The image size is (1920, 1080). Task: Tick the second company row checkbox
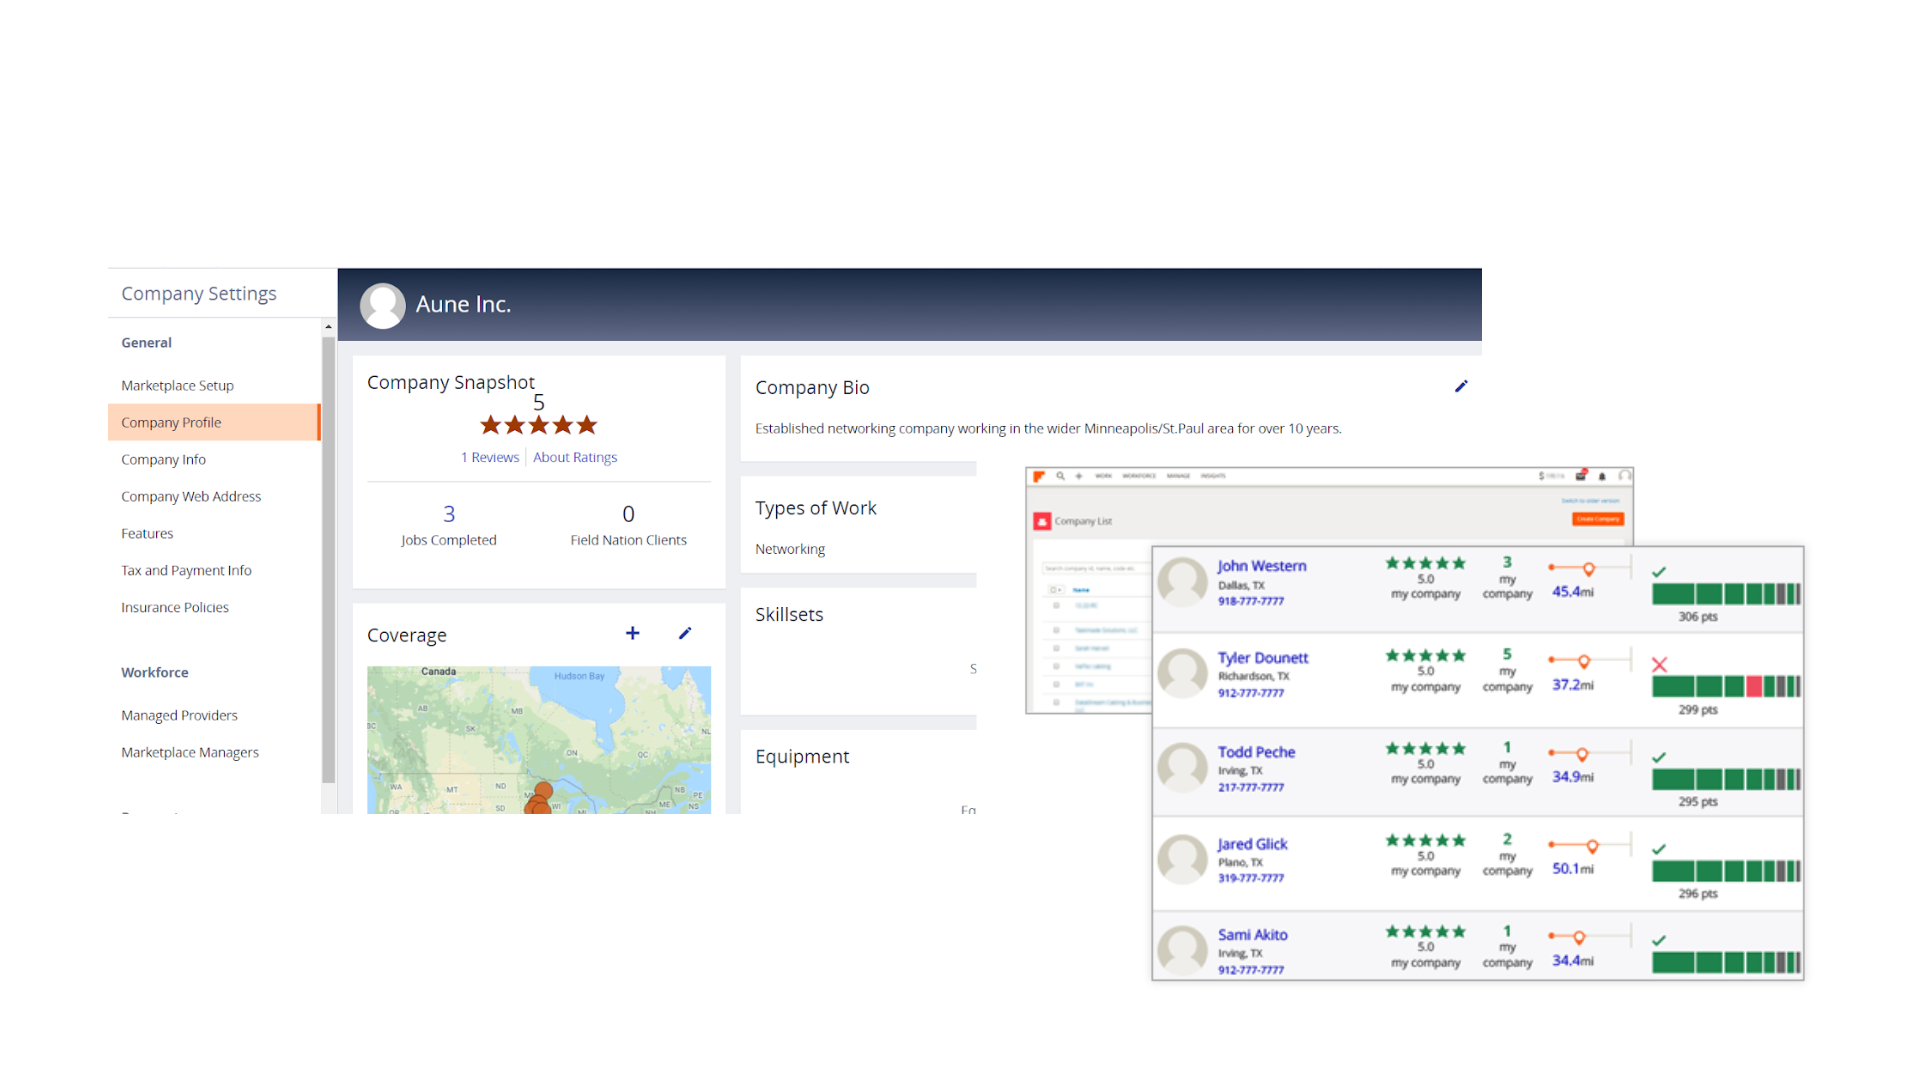(x=1056, y=630)
